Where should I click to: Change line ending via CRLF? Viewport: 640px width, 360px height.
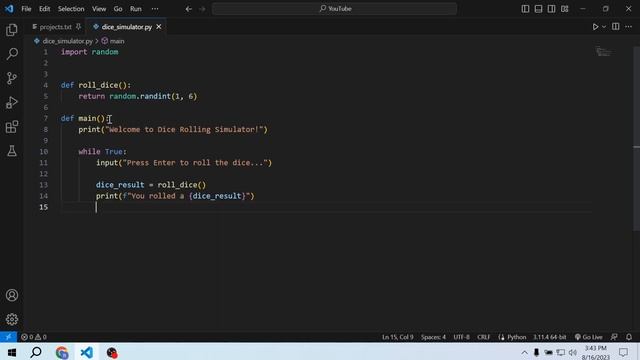[x=484, y=337]
